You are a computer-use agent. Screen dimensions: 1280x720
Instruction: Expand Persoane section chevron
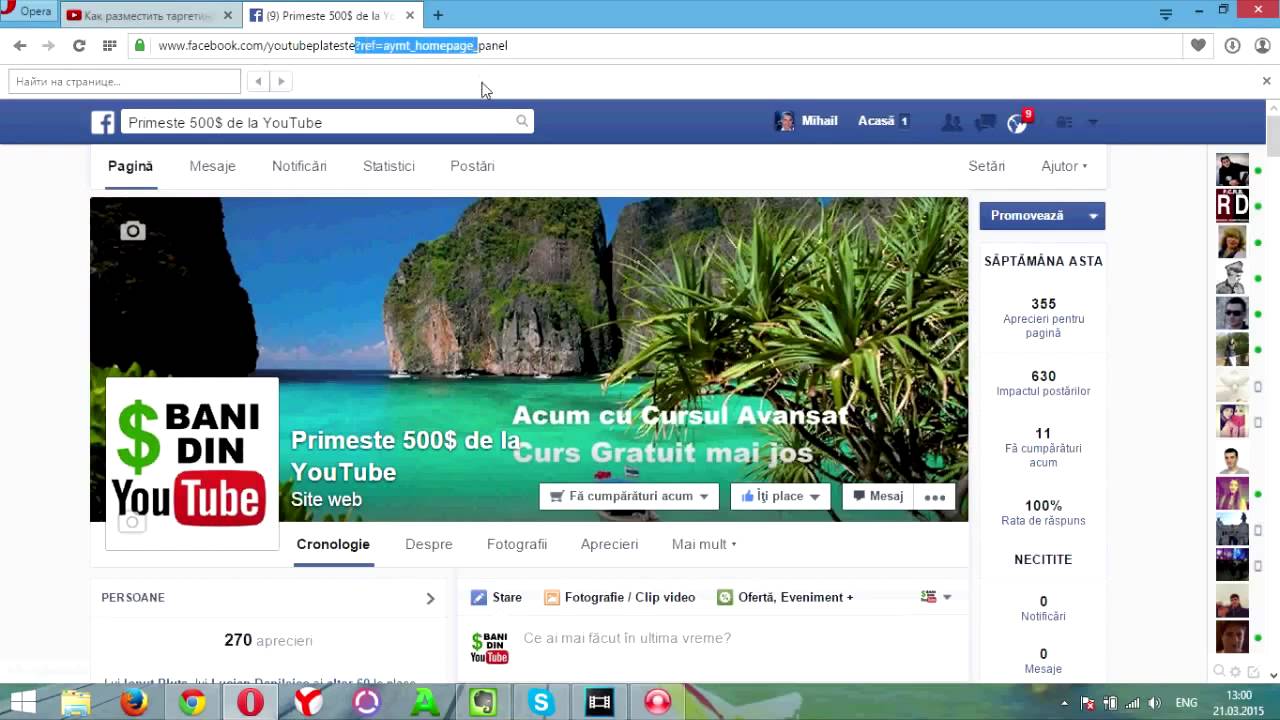430,598
